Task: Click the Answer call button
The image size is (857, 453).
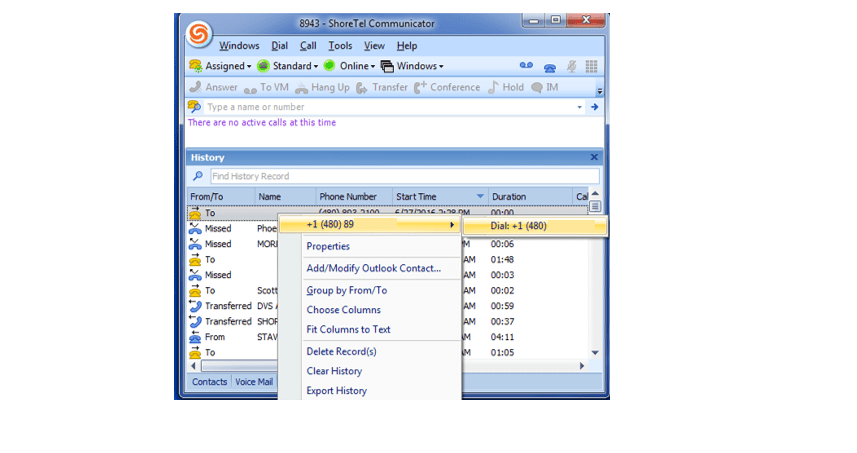Action: [x=214, y=87]
